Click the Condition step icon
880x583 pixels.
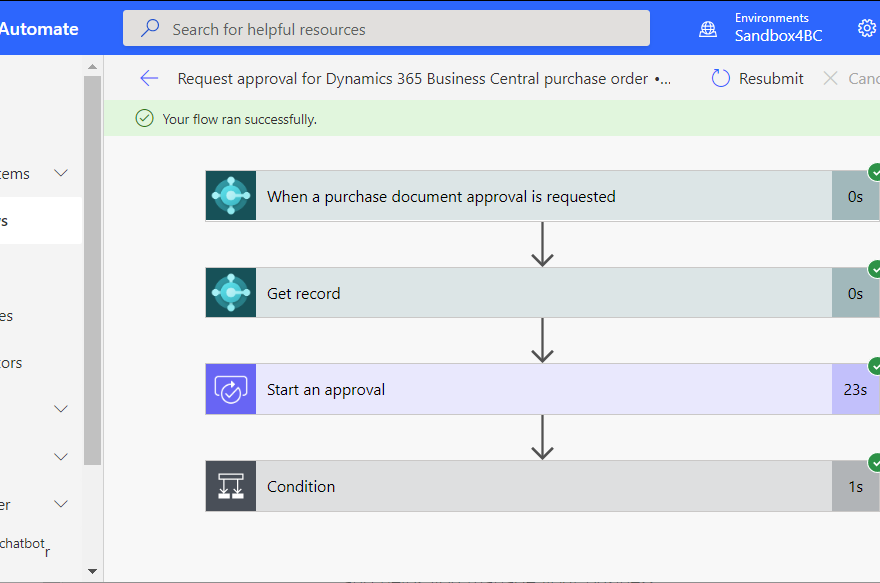pos(231,486)
